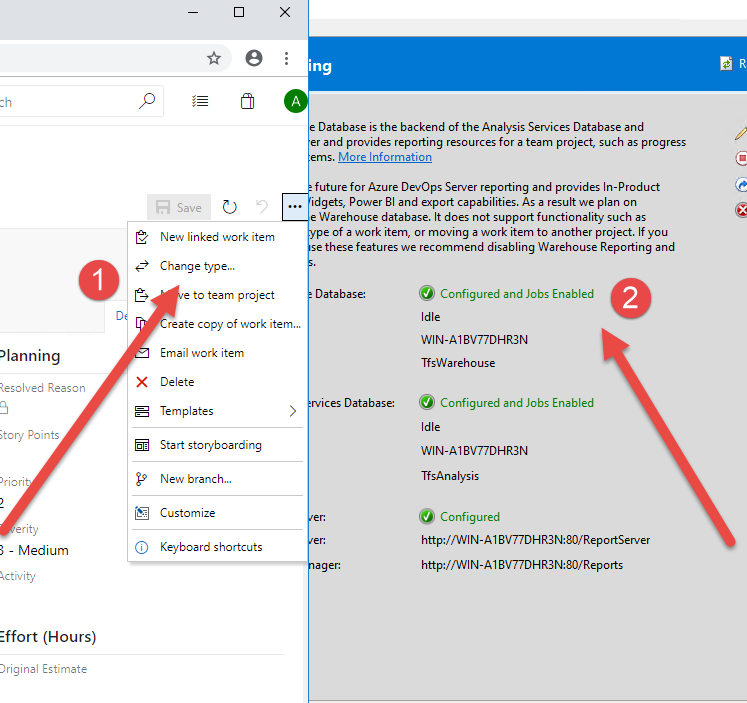
Task: Click the New branch icon
Action: click(141, 479)
